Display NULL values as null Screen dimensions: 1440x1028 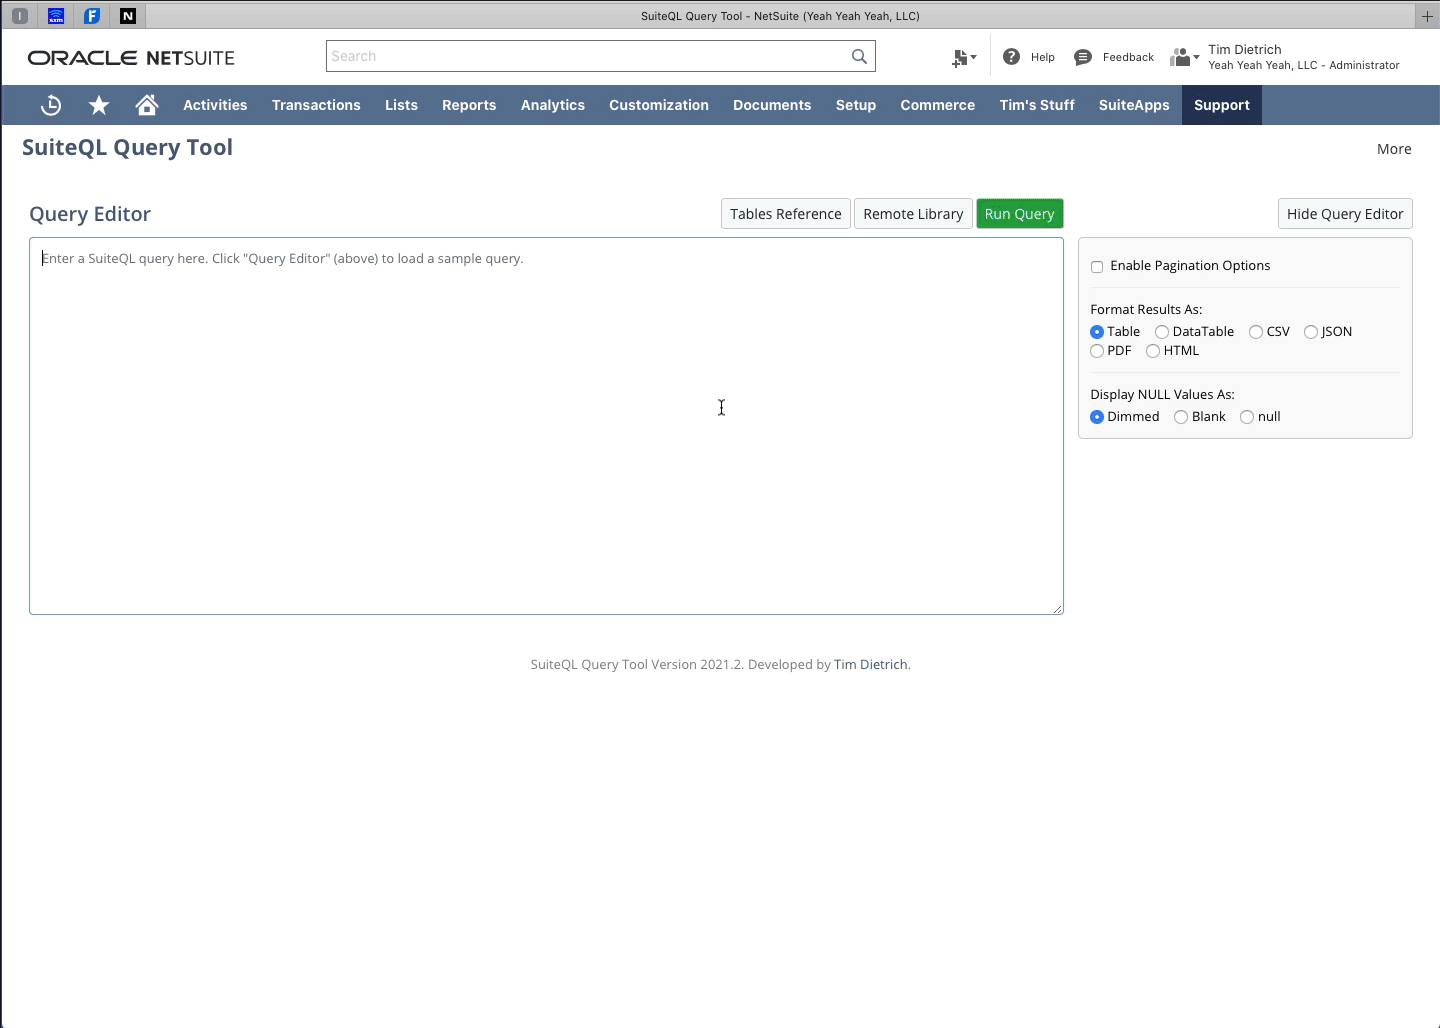coord(1247,417)
